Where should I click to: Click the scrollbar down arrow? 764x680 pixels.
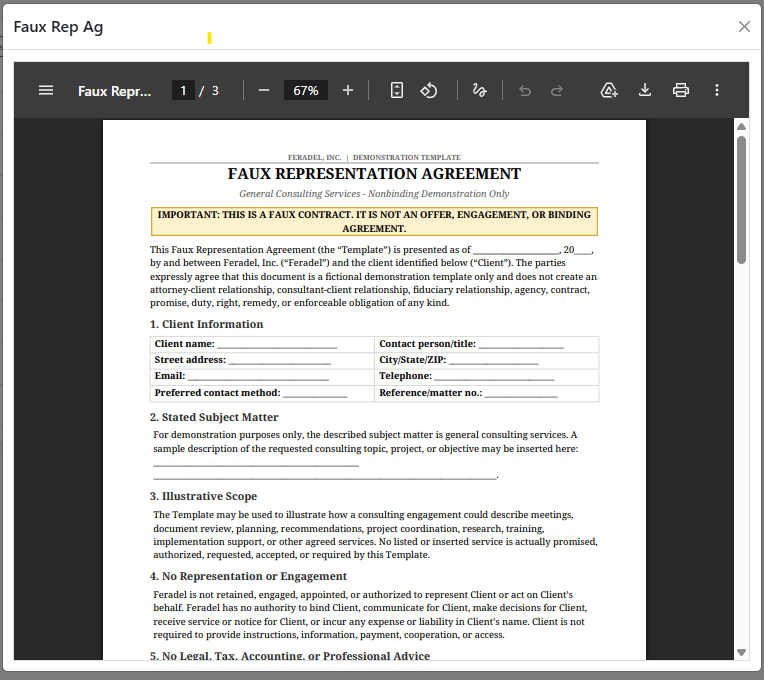tap(741, 652)
